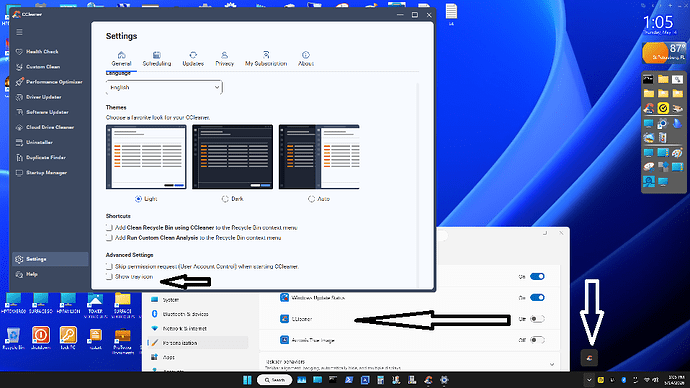Click the CCleaner settings vertical scrollbar

(417, 185)
